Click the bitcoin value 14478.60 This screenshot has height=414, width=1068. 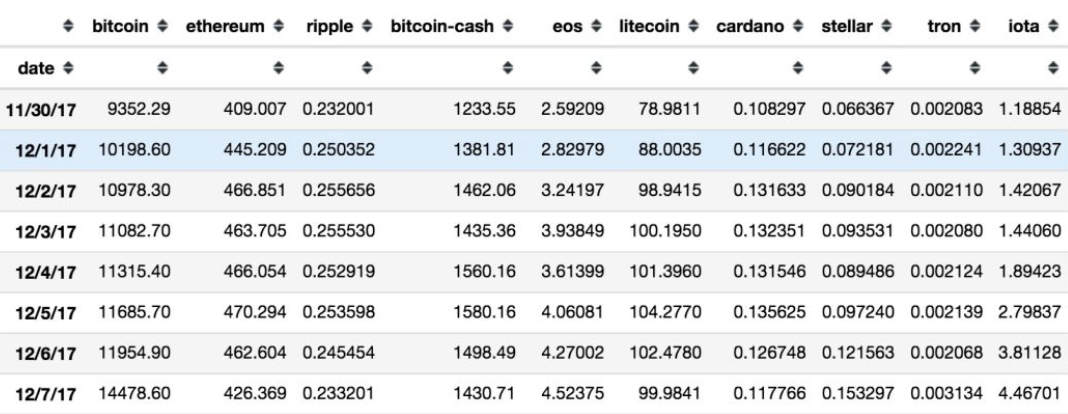pyautogui.click(x=138, y=393)
